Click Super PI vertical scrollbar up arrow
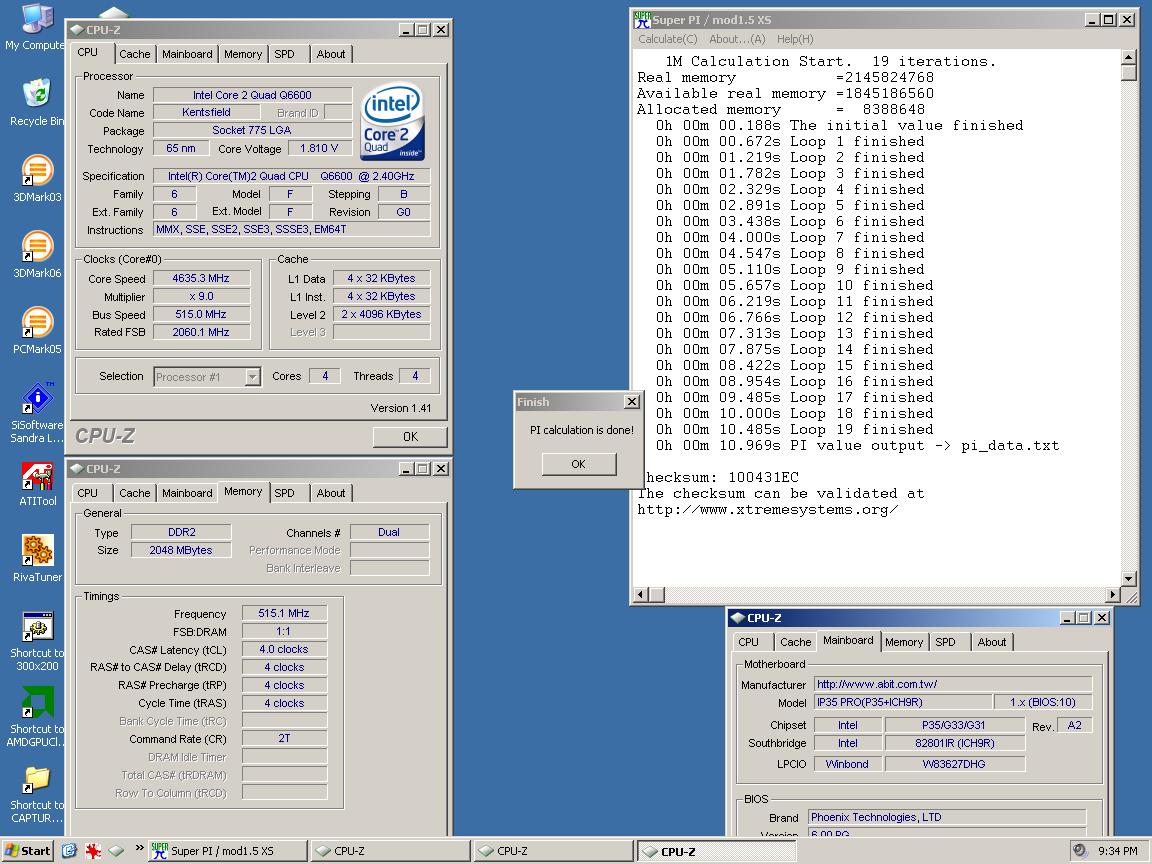This screenshot has height=864, width=1152. 1129,57
